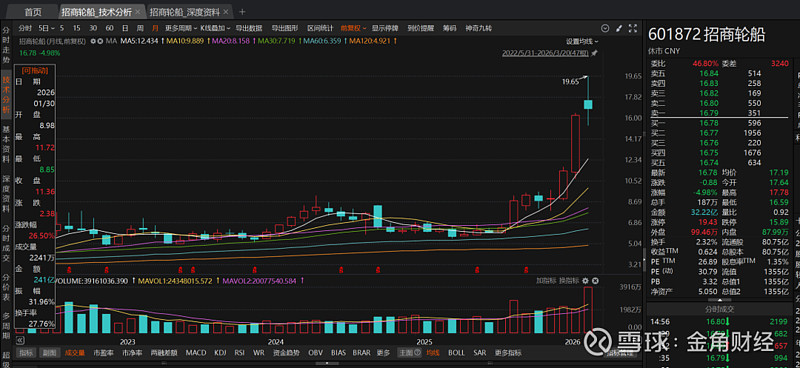Toggle the 筹码 chip distribution view
Image resolution: width=800 pixels, height=368 pixels.
449,28
